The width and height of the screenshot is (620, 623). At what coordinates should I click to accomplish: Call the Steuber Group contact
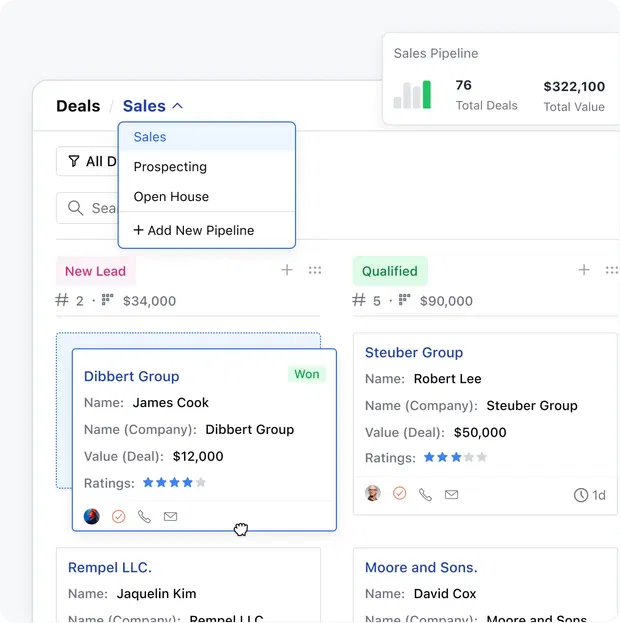pyautogui.click(x=425, y=494)
